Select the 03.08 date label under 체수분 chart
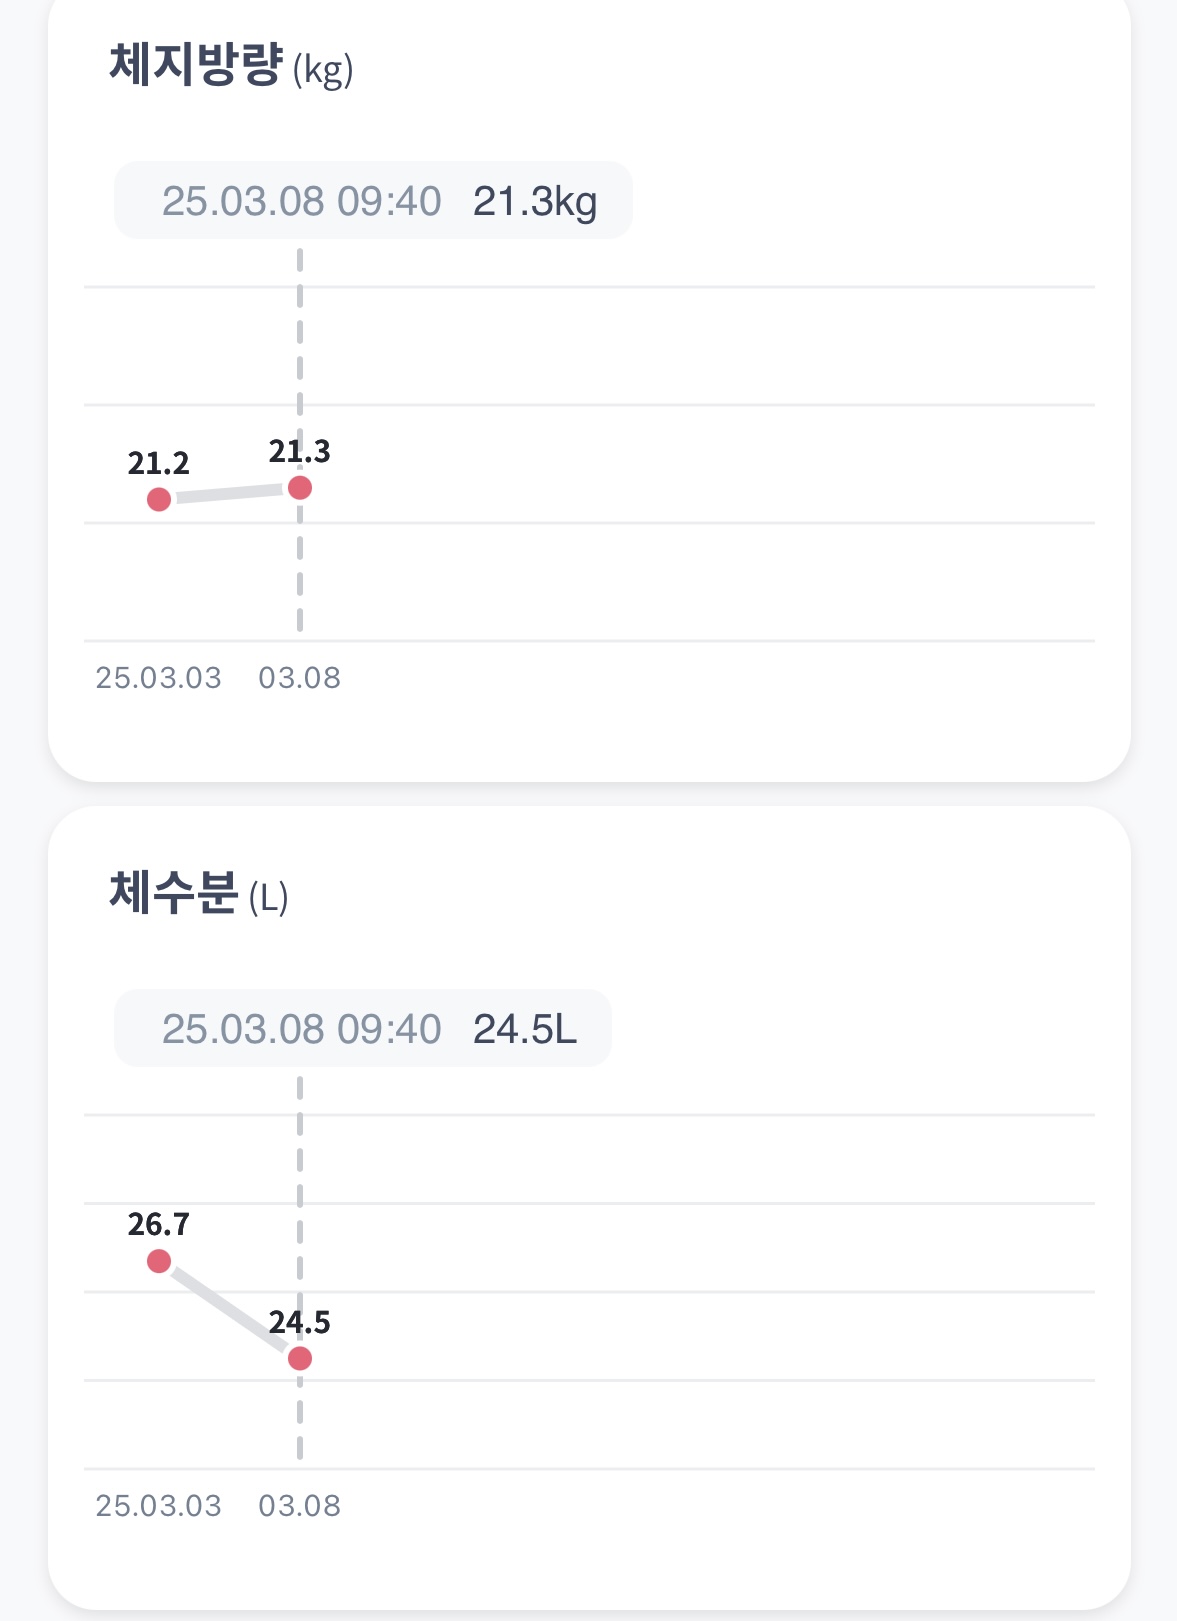 (x=300, y=1506)
